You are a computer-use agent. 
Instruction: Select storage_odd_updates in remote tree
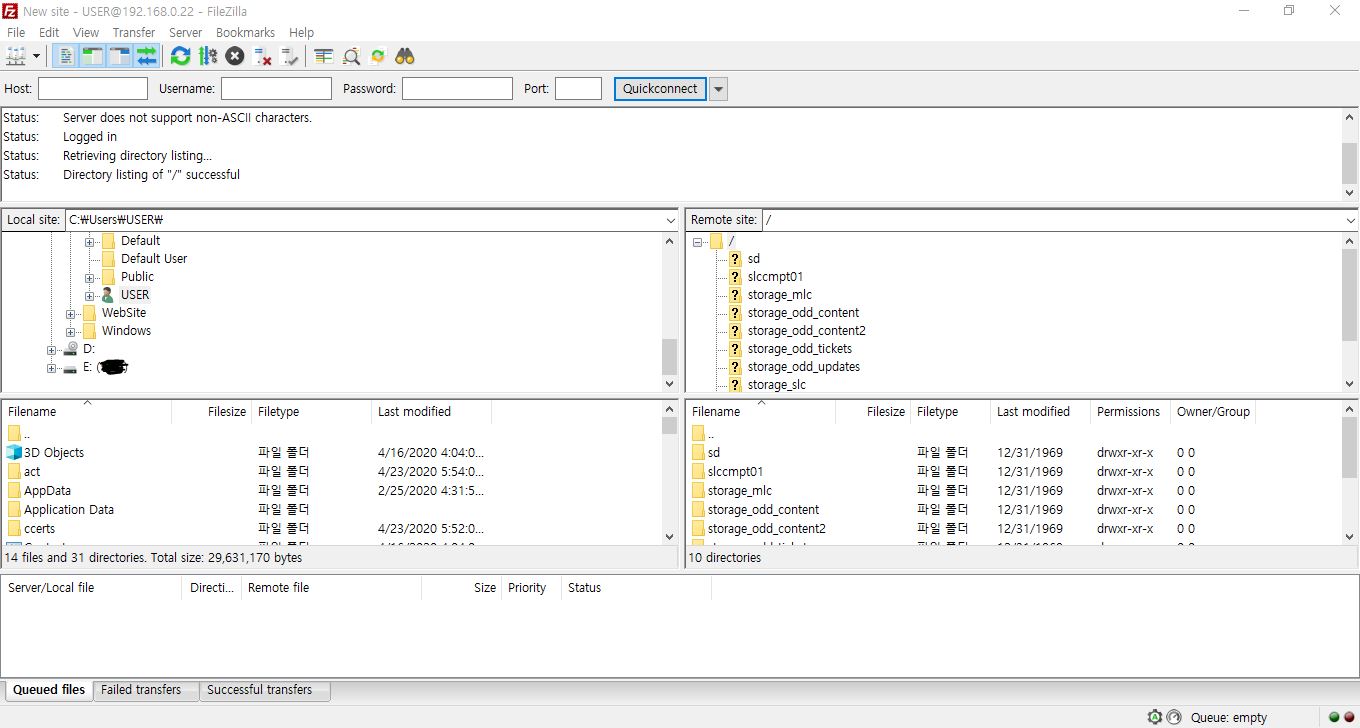pos(804,367)
